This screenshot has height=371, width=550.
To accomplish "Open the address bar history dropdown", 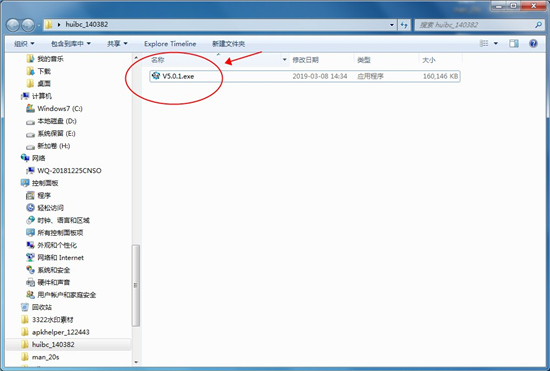I will [392, 25].
